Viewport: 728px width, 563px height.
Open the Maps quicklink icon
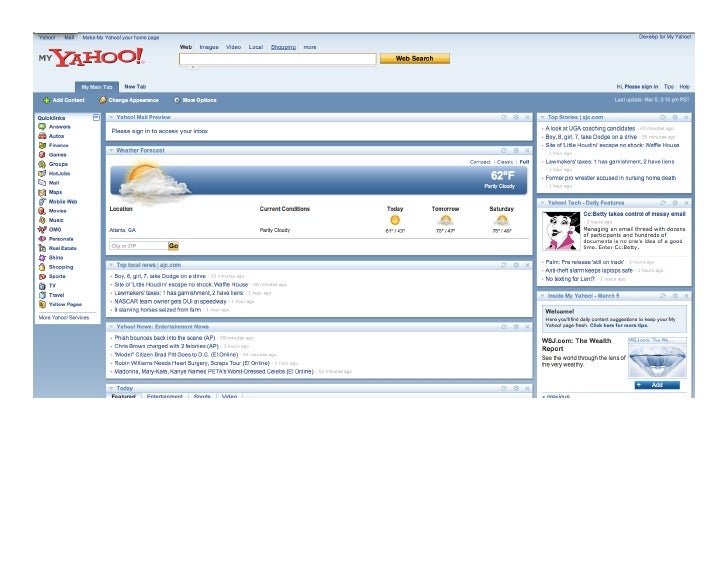(42, 192)
